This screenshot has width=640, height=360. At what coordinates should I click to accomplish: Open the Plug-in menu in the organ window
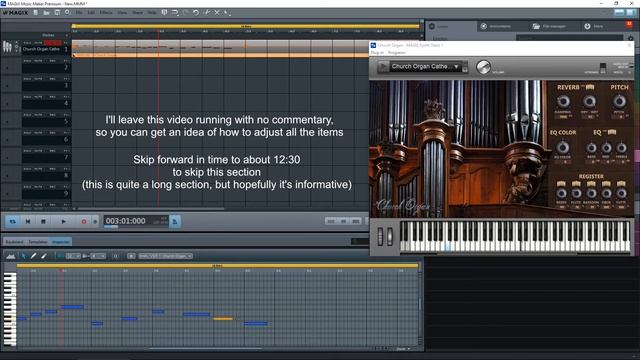click(x=377, y=53)
